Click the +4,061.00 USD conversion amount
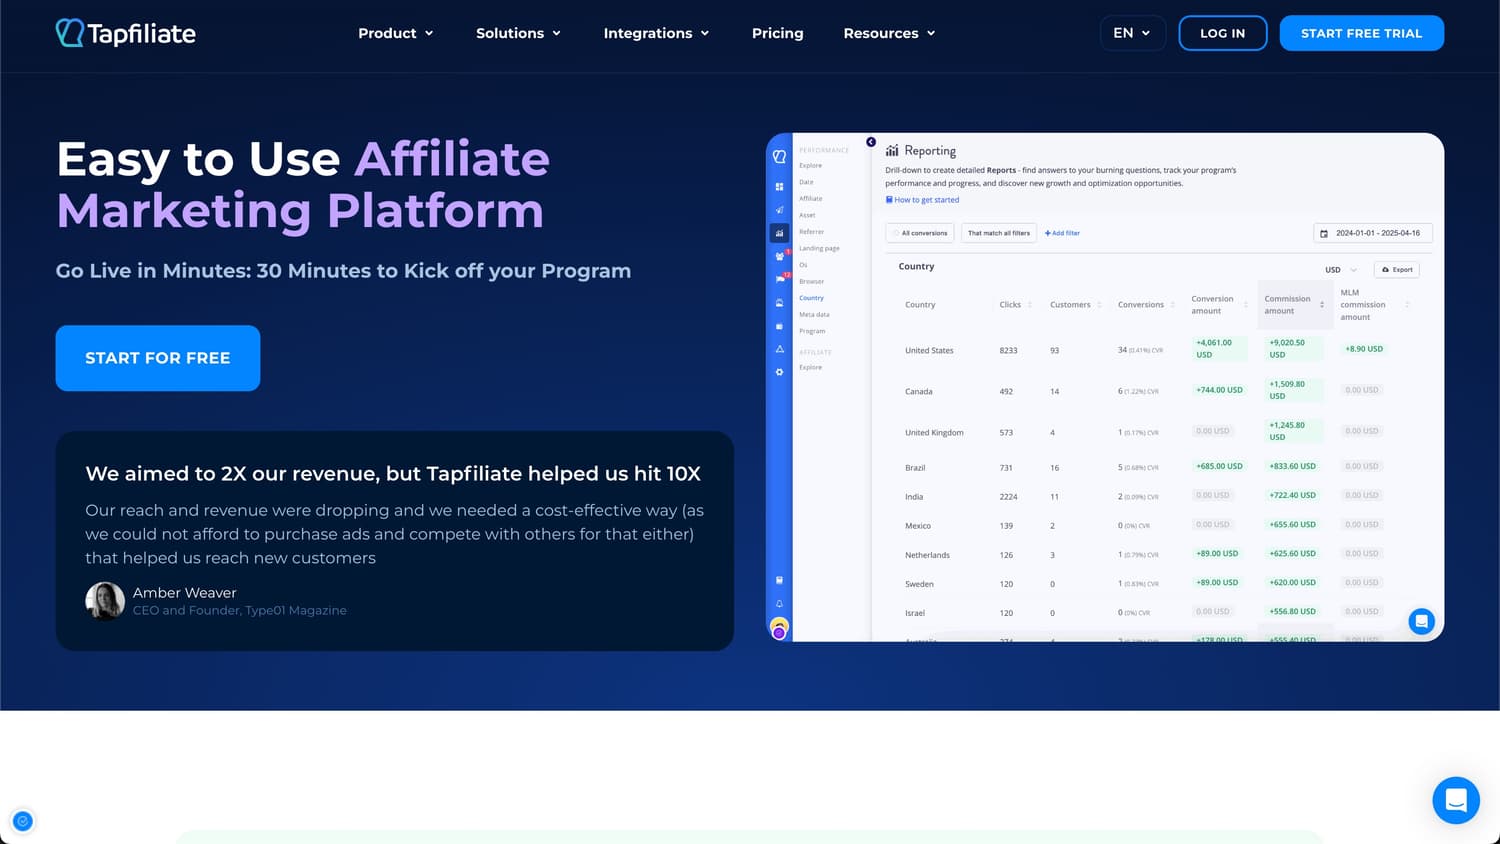The height and width of the screenshot is (844, 1500). (1218, 348)
